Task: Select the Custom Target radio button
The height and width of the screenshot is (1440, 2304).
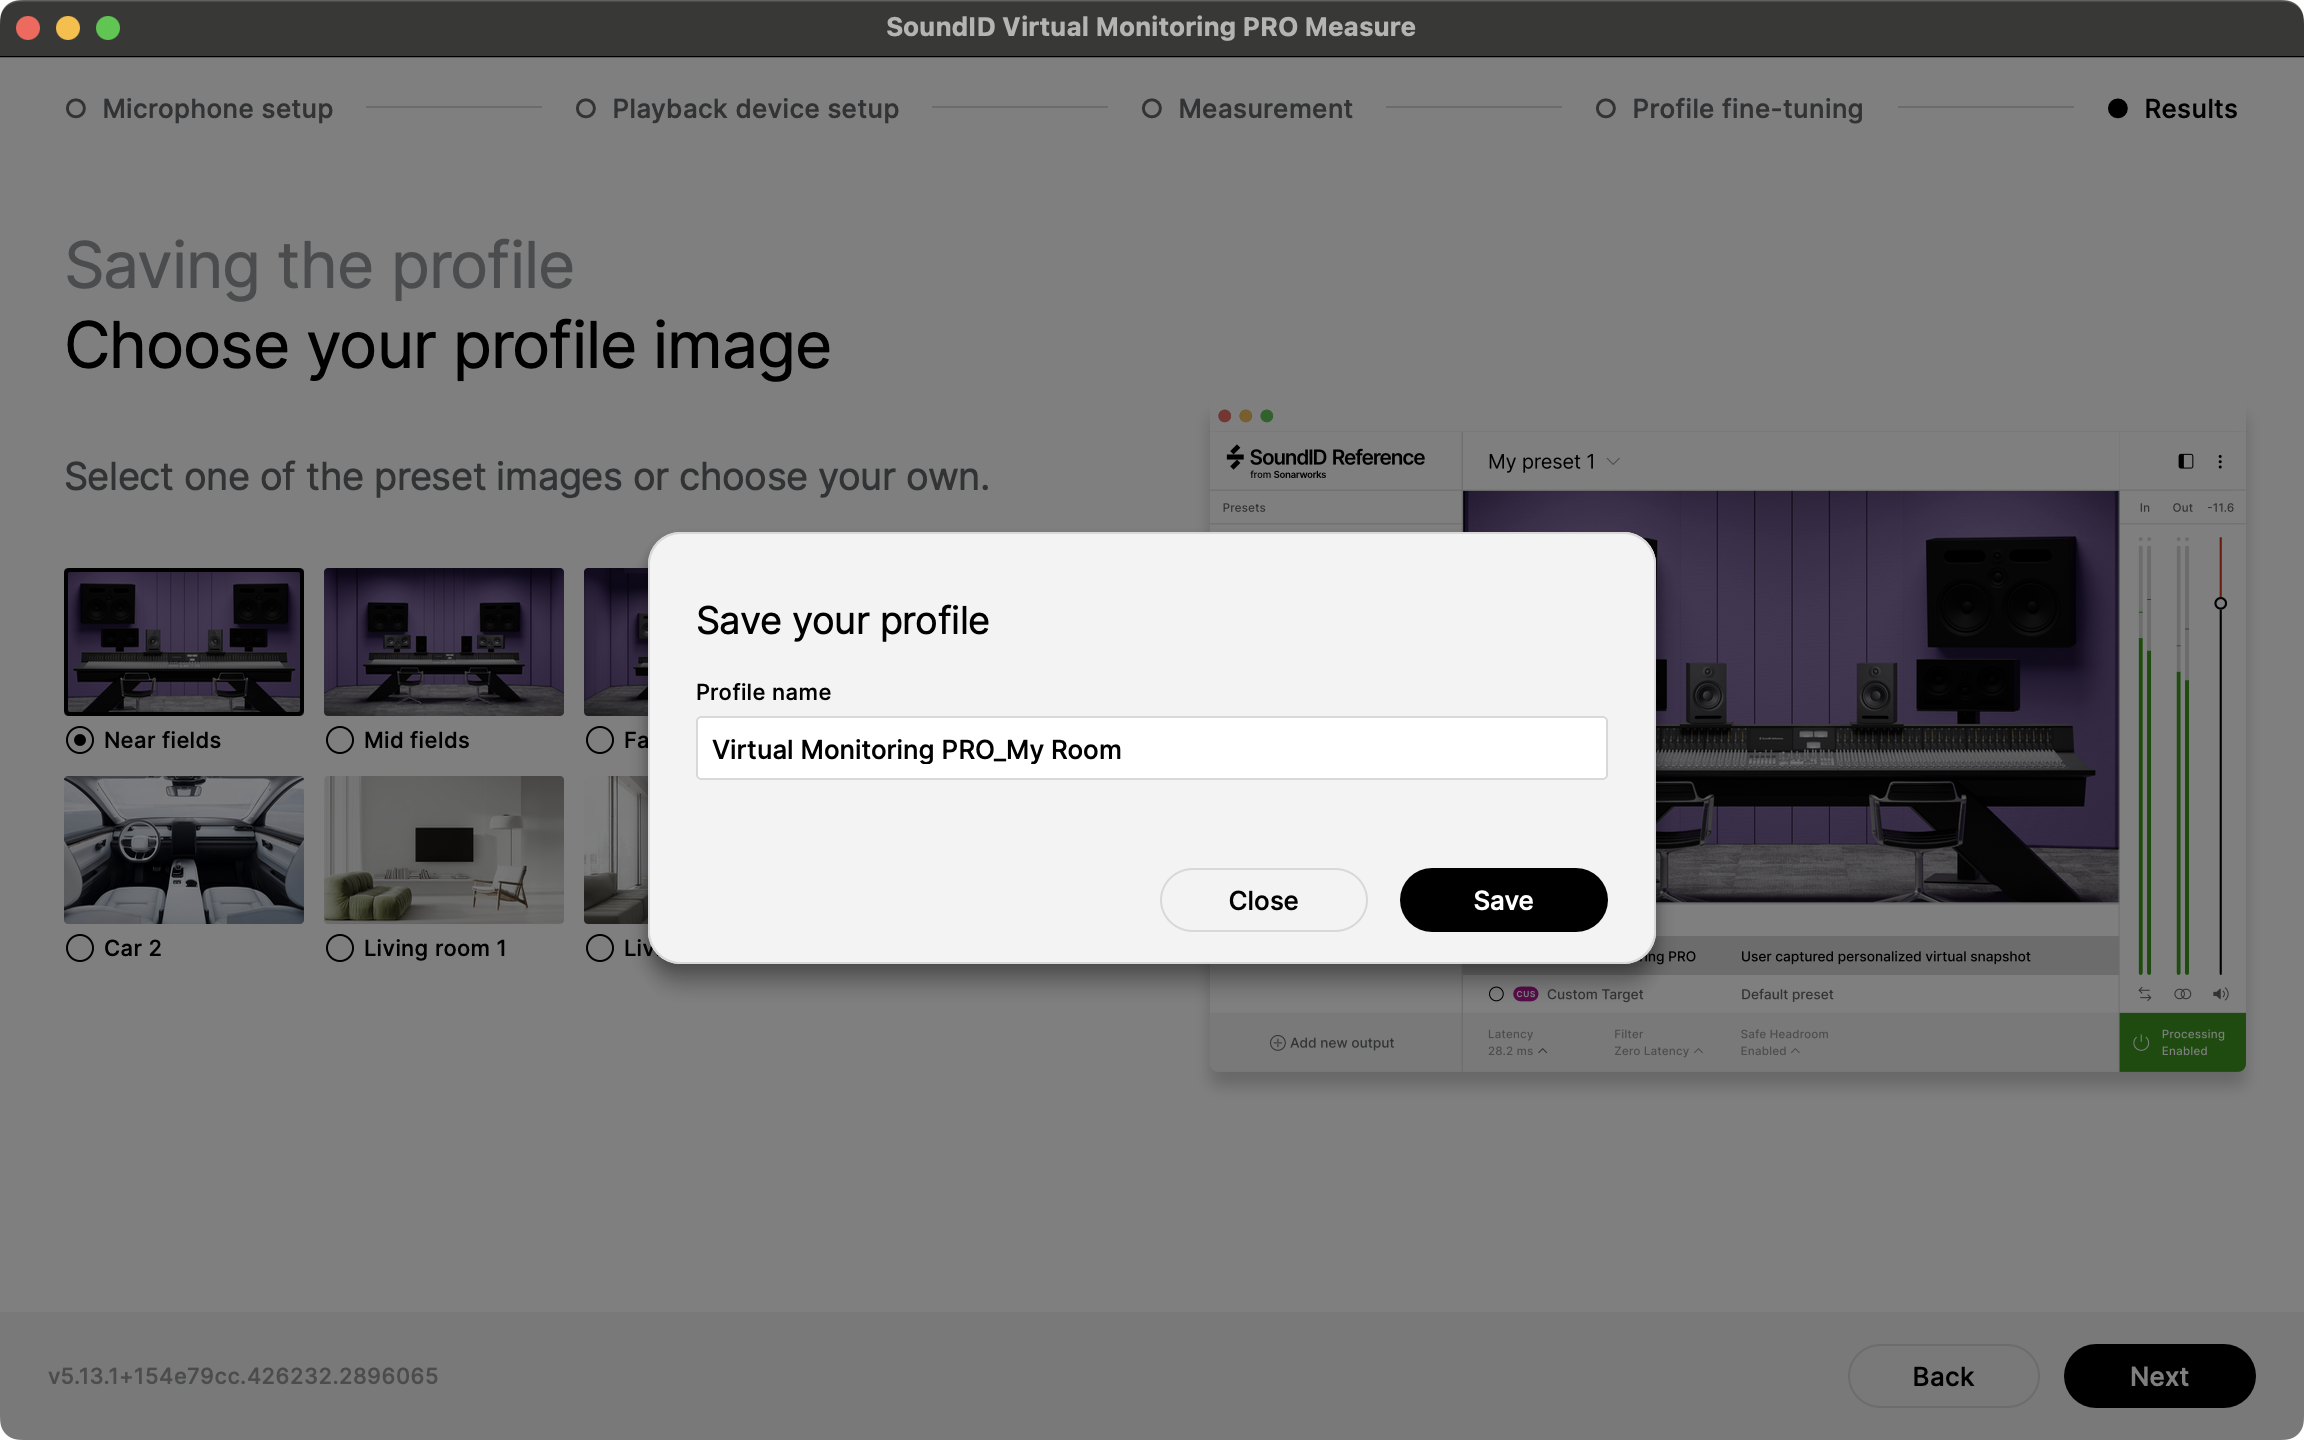Action: 1496,994
